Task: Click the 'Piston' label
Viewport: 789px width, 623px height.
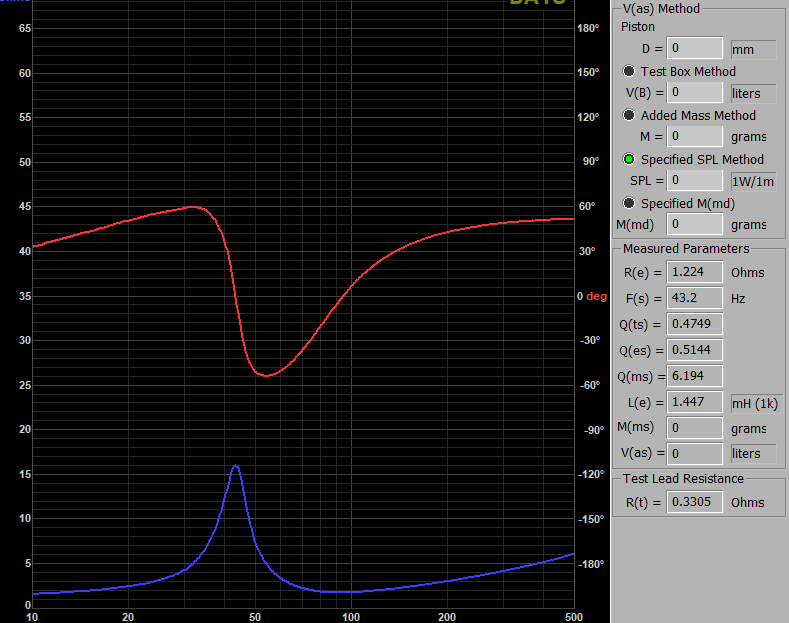Action: point(638,27)
